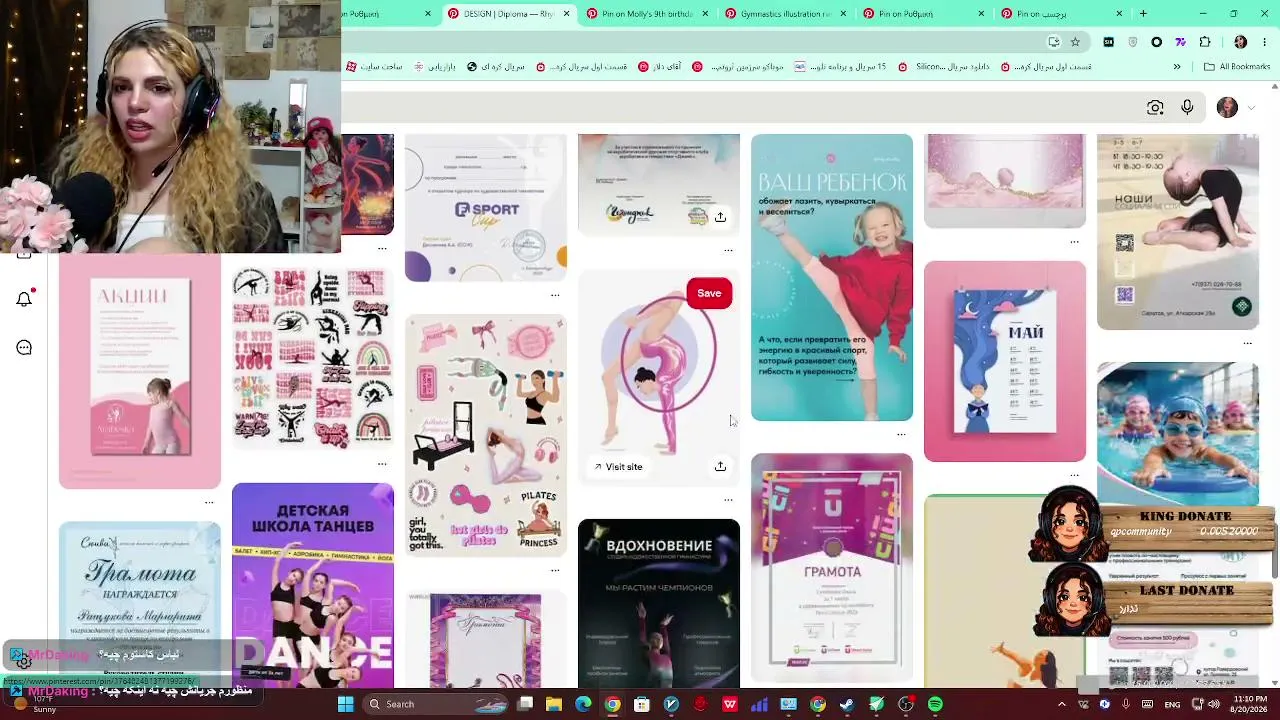Open more options under ВАШ РЕБЕНОК pin
This screenshot has height=720, width=1280.
[901, 435]
